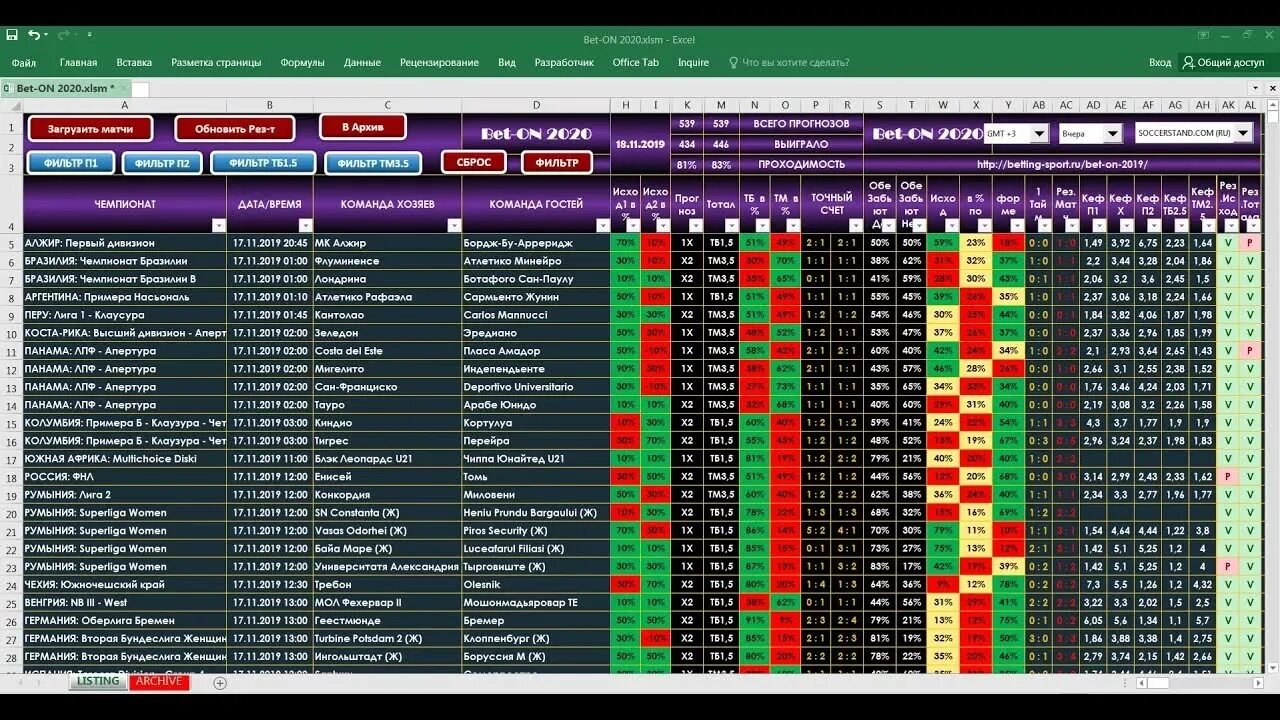Image resolution: width=1280 pixels, height=720 pixels.
Task: Open Кеф ТБ2.5 column filter arrow
Action: click(1183, 226)
